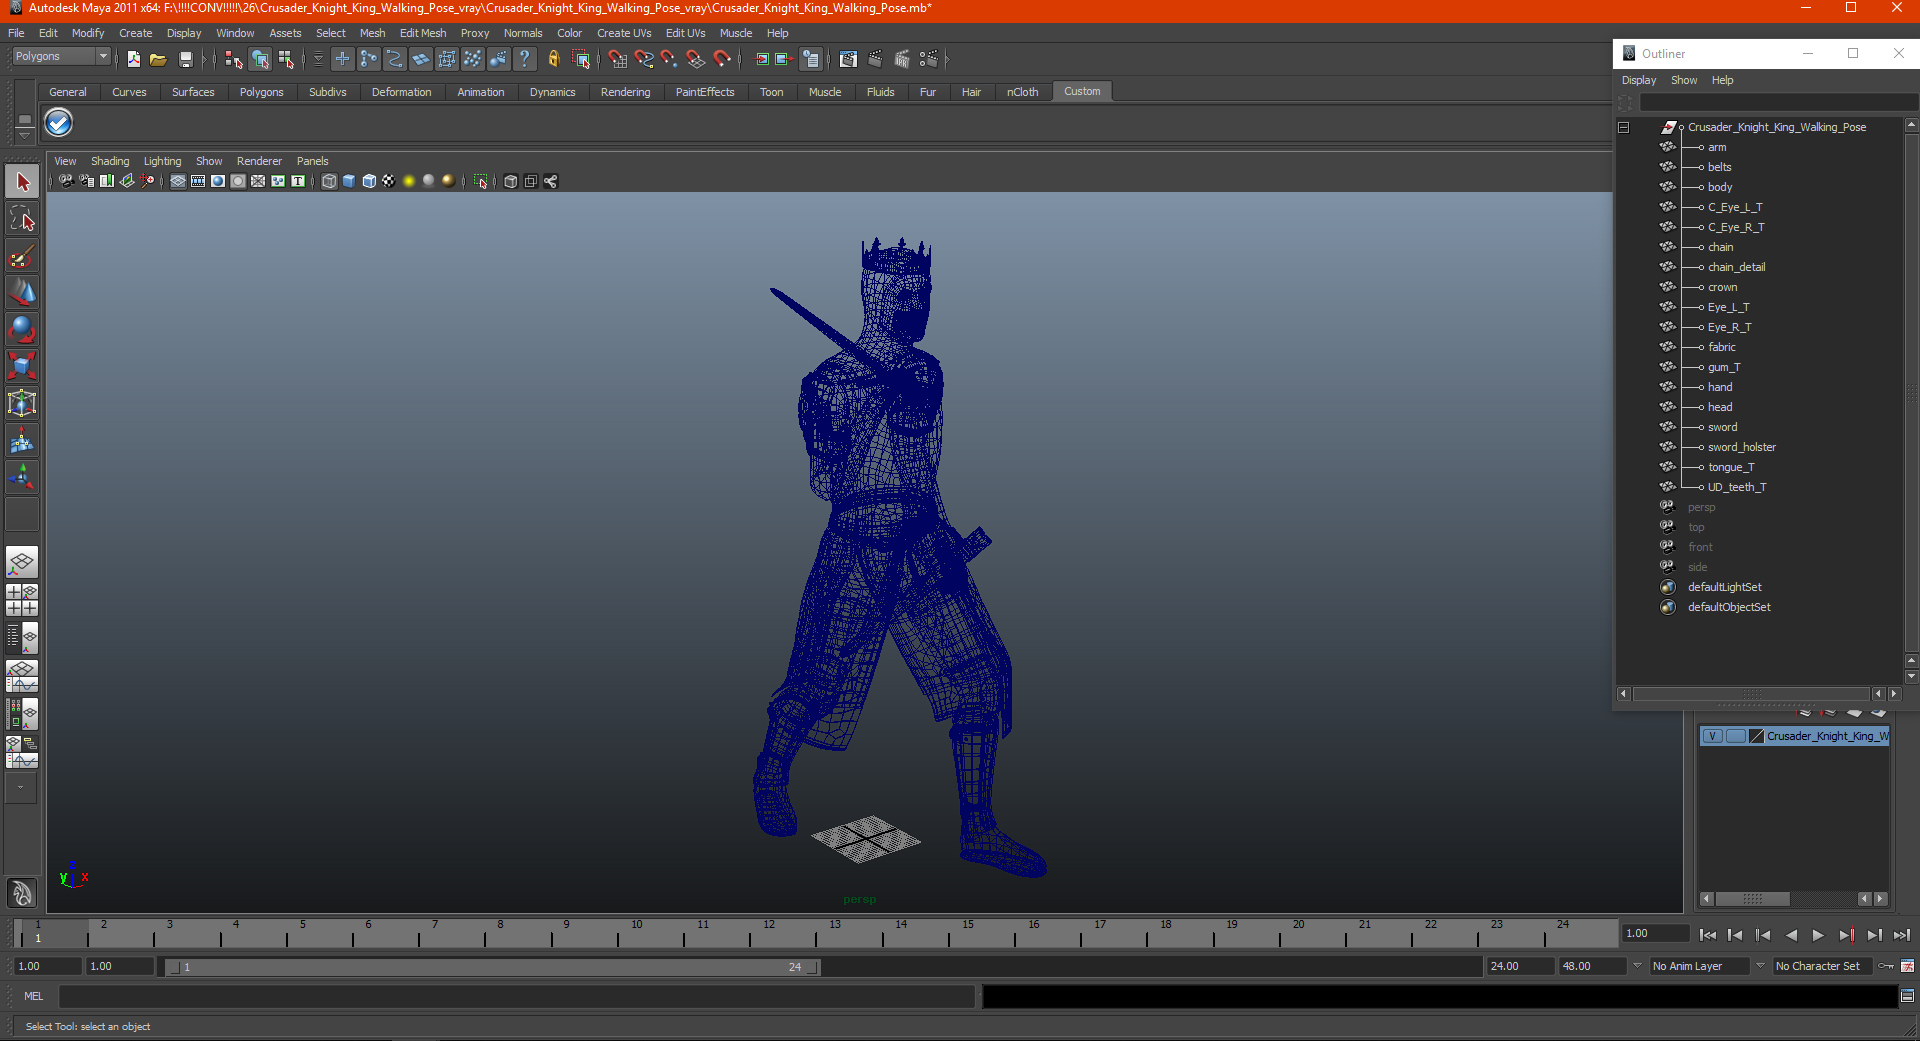
Task: Toggle smooth shade all in viewport
Action: pos(349,181)
